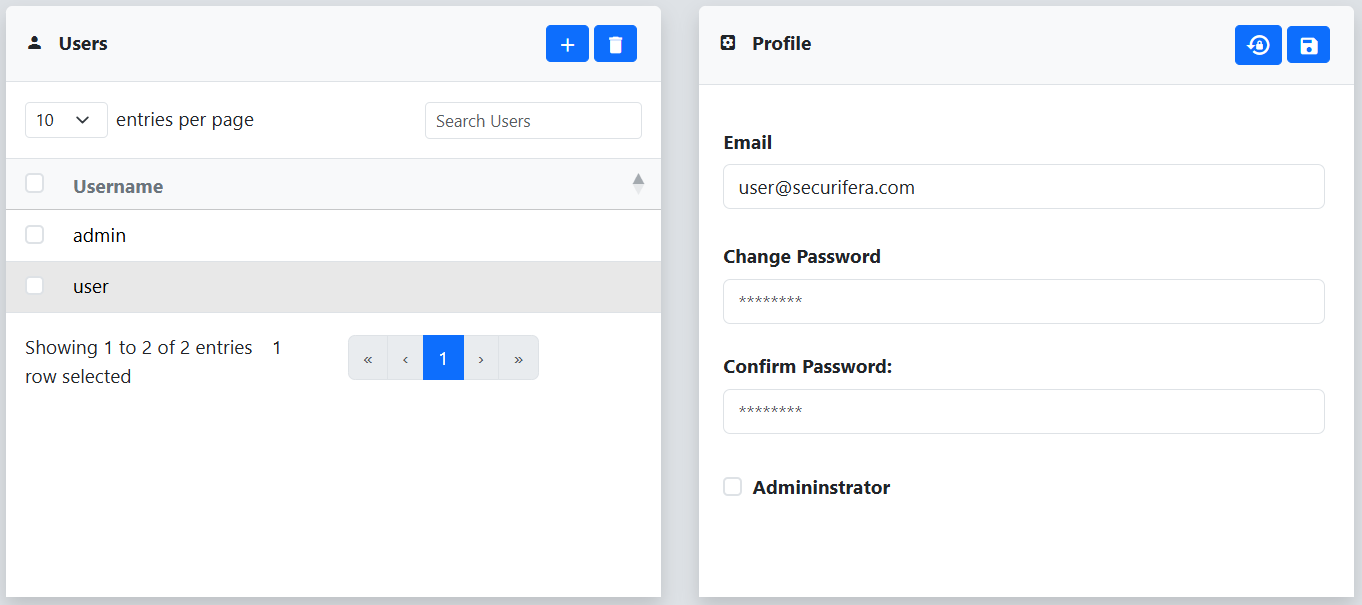Viewport: 1362px width, 605px height.
Task: Go to next page of users
Action: click(x=481, y=358)
